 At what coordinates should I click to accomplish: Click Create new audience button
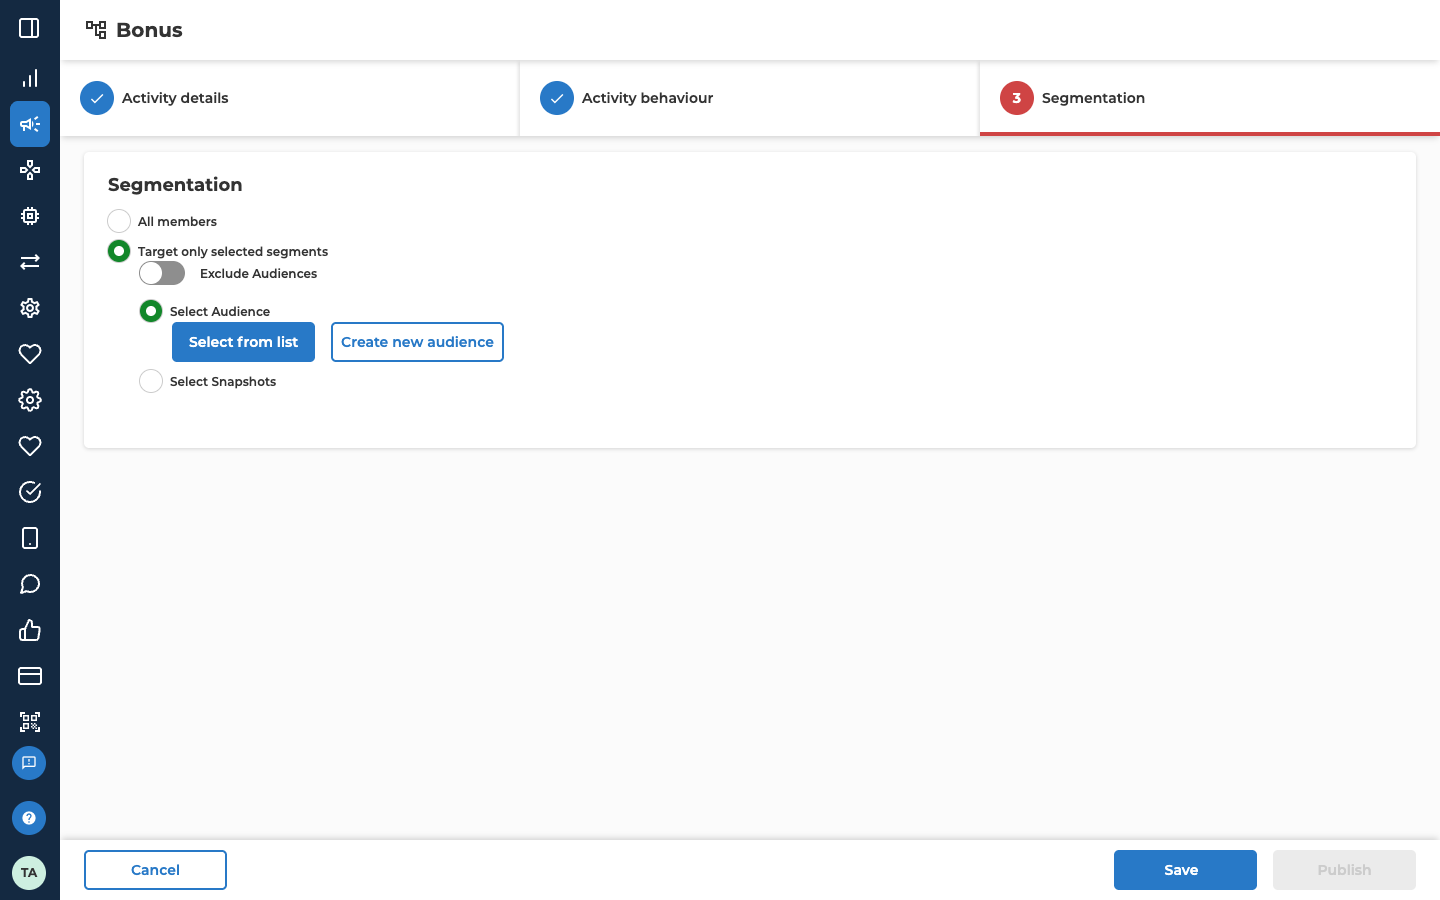point(417,342)
